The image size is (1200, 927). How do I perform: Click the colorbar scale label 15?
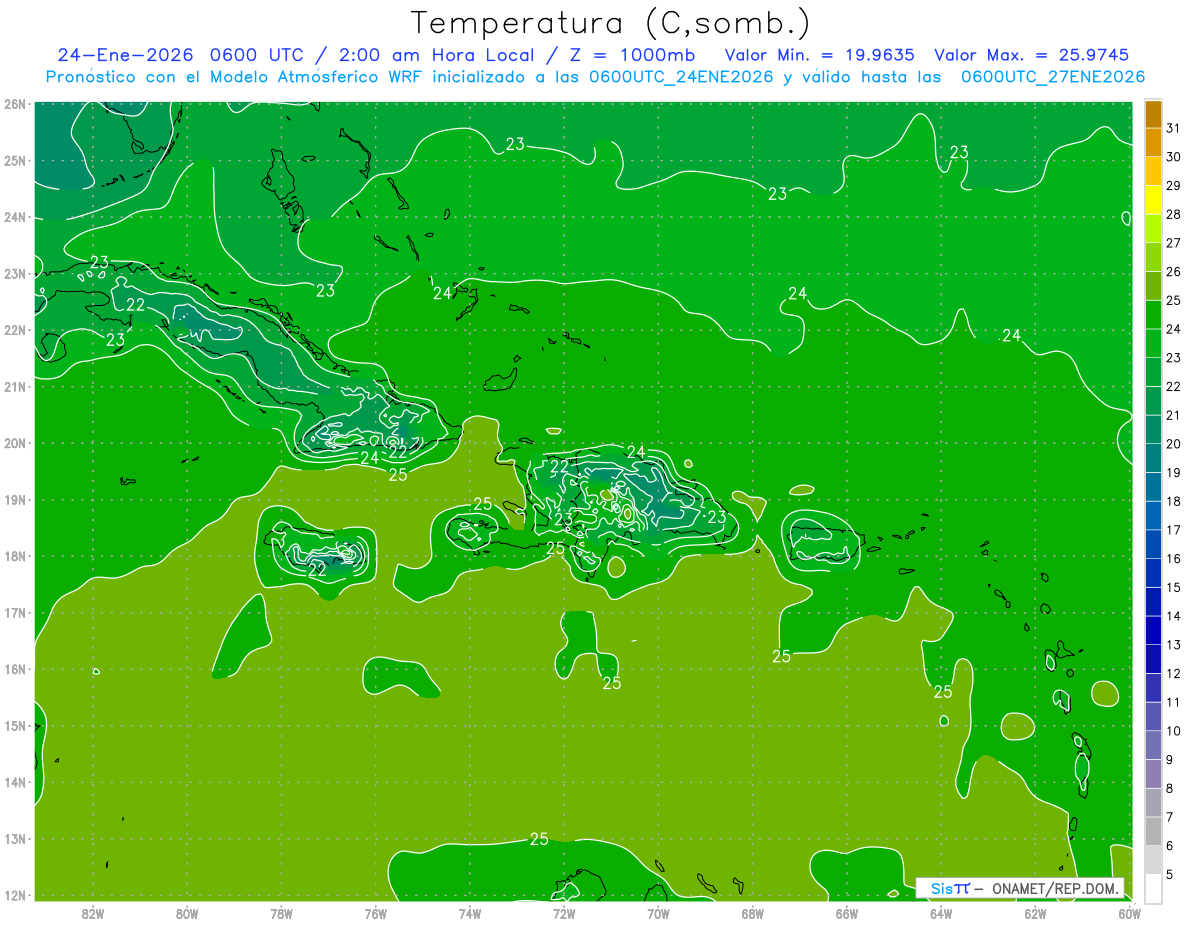click(x=1173, y=587)
